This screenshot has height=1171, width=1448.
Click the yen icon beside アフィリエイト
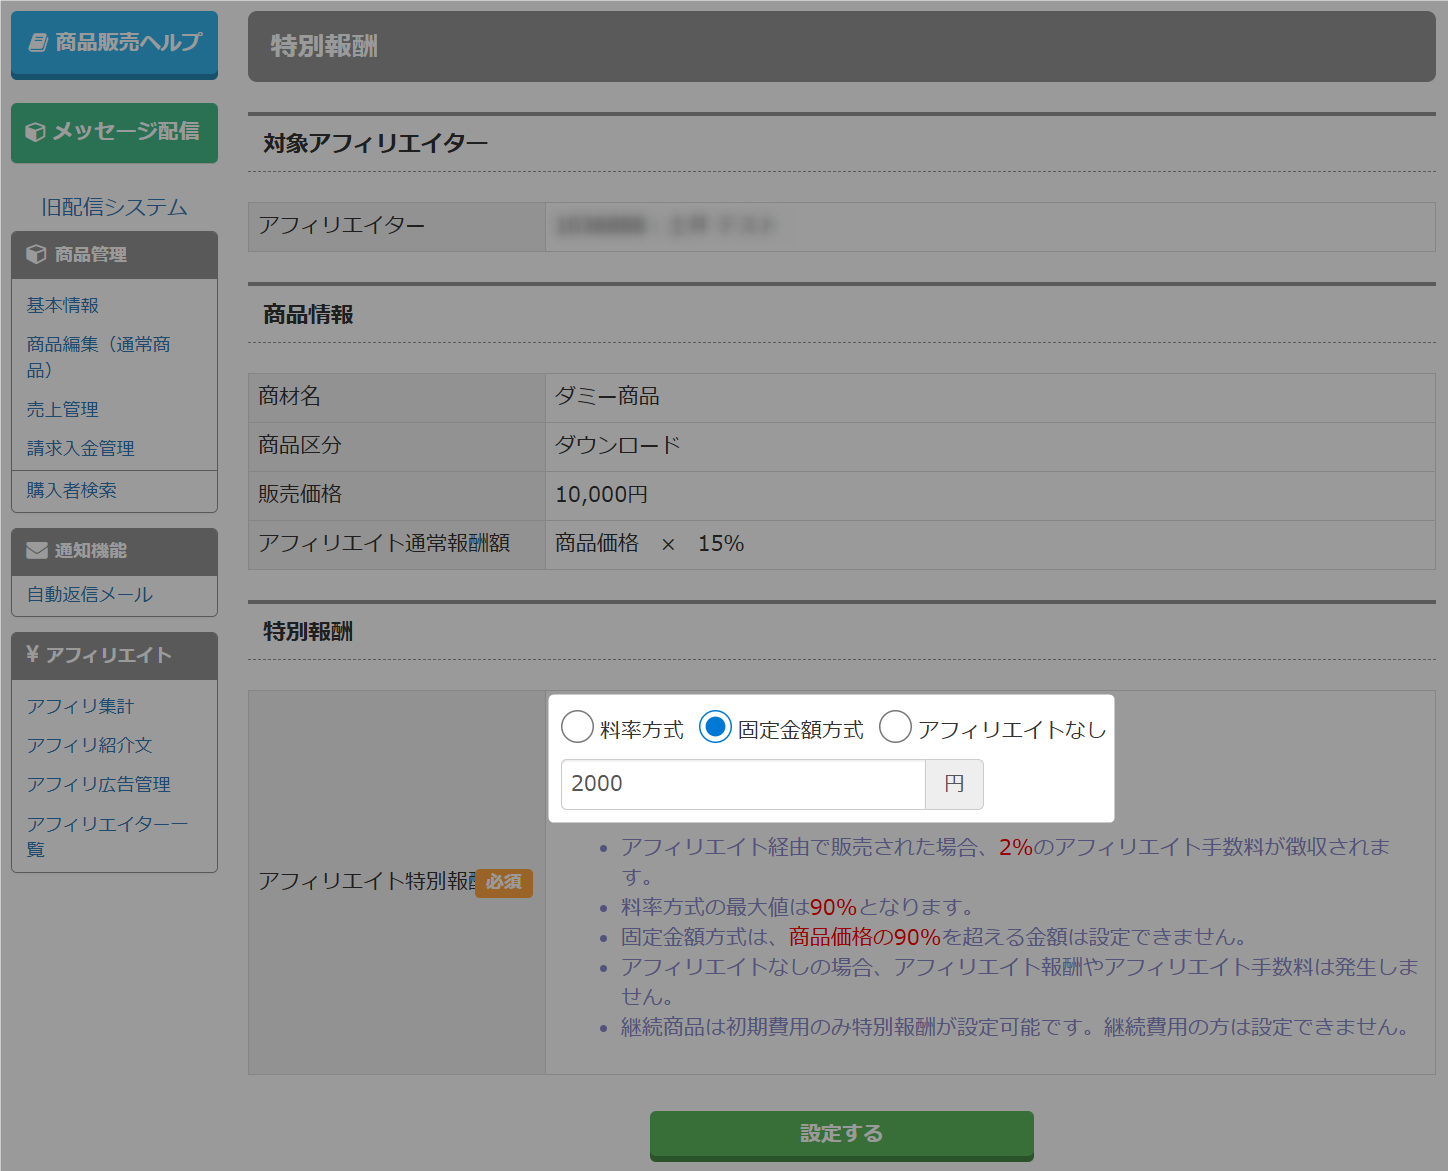32,654
